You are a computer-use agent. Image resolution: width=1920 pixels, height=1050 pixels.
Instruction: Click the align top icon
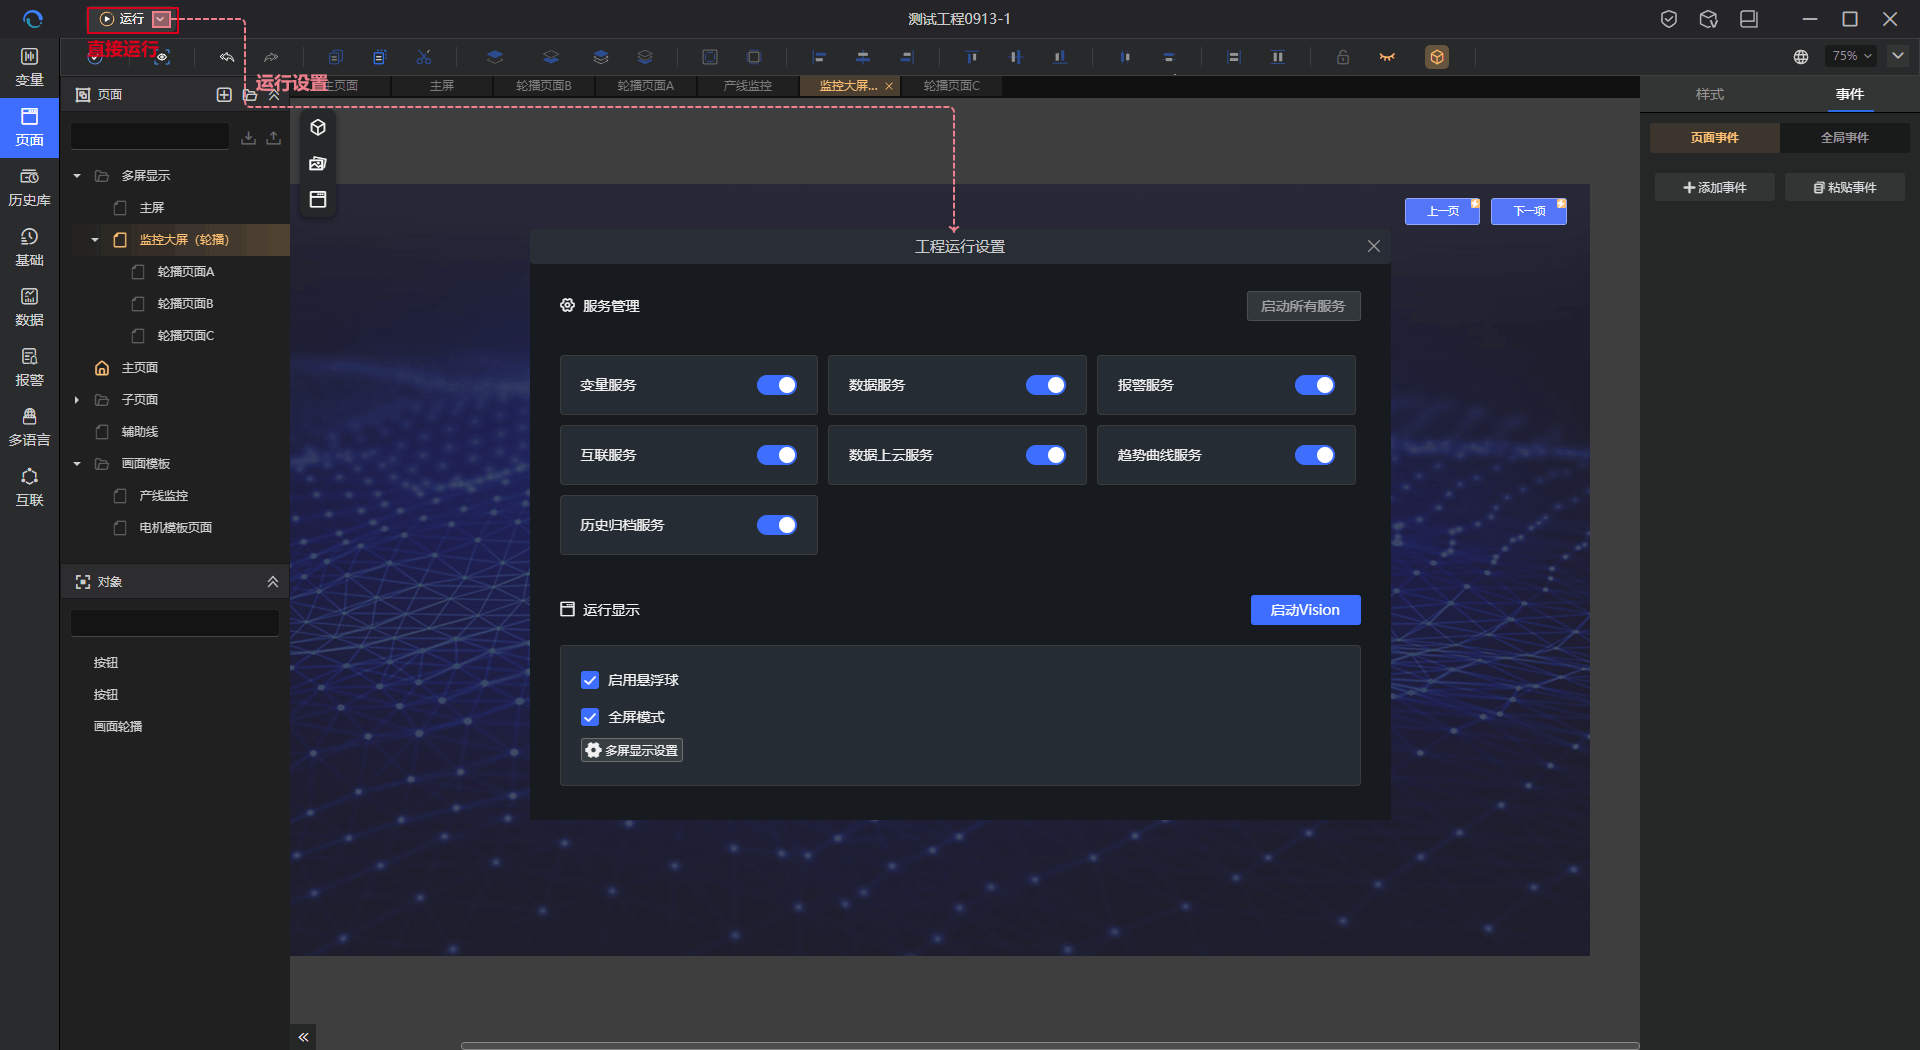click(x=972, y=57)
